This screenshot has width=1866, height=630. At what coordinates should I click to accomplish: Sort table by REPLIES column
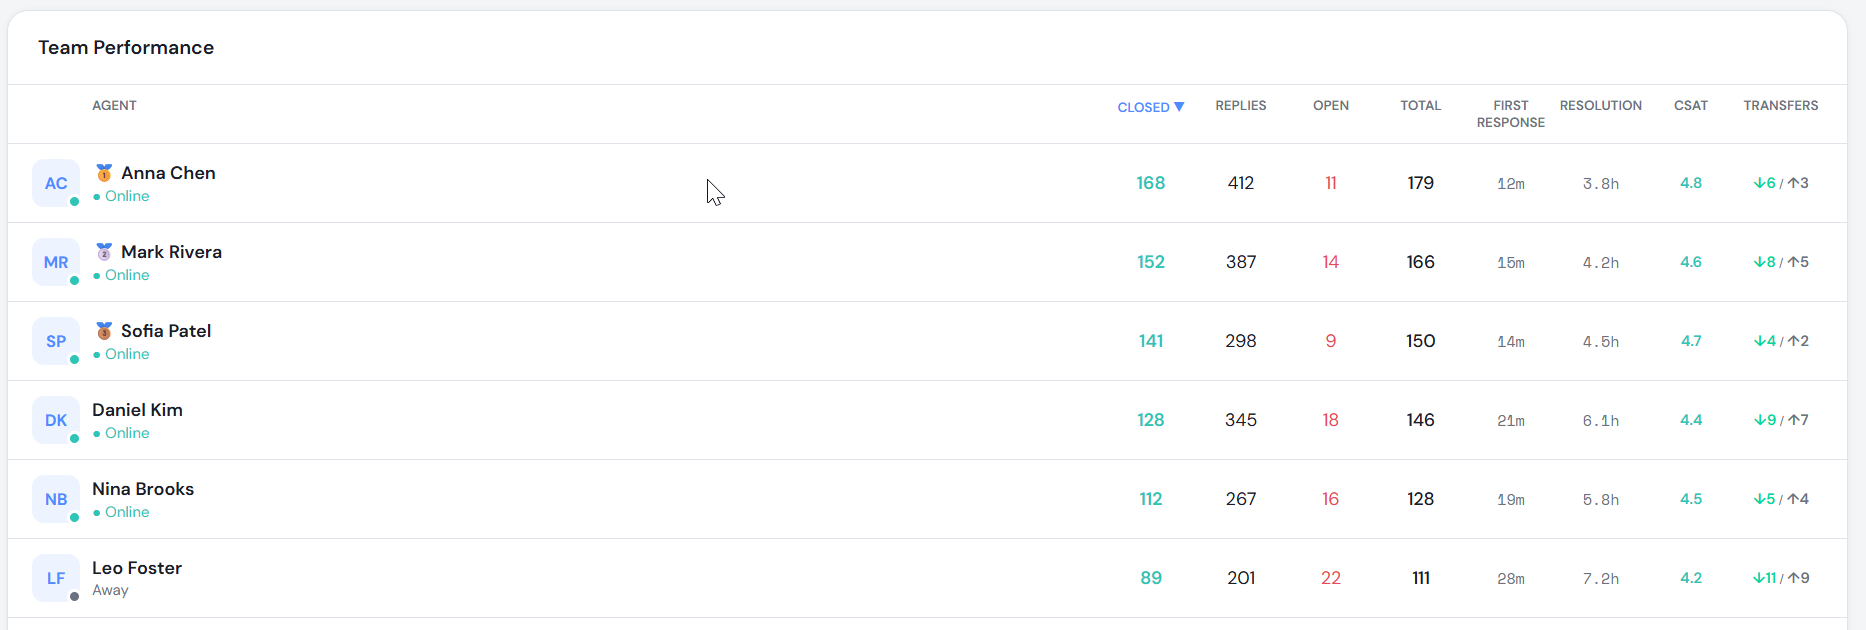pos(1241,106)
